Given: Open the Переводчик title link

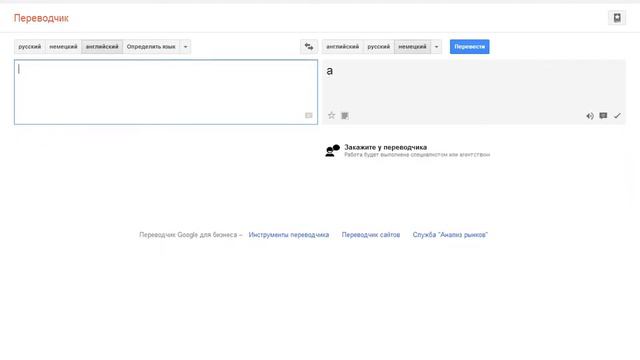Looking at the screenshot, I should point(41,18).
